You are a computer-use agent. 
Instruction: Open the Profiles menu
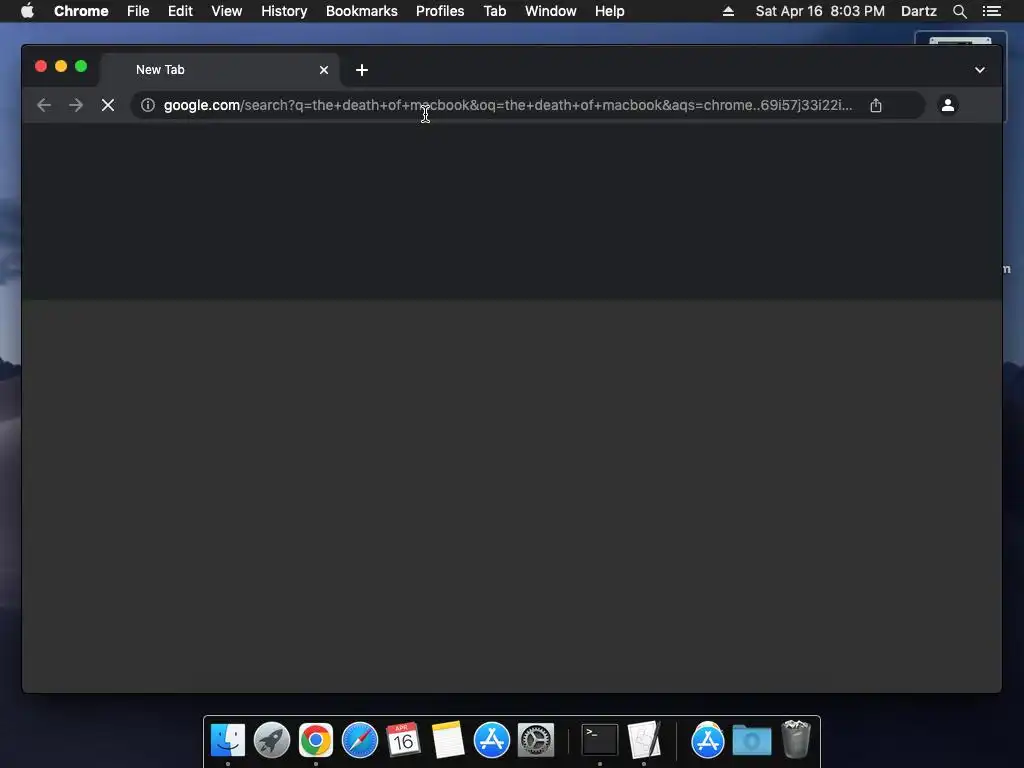pyautogui.click(x=440, y=11)
